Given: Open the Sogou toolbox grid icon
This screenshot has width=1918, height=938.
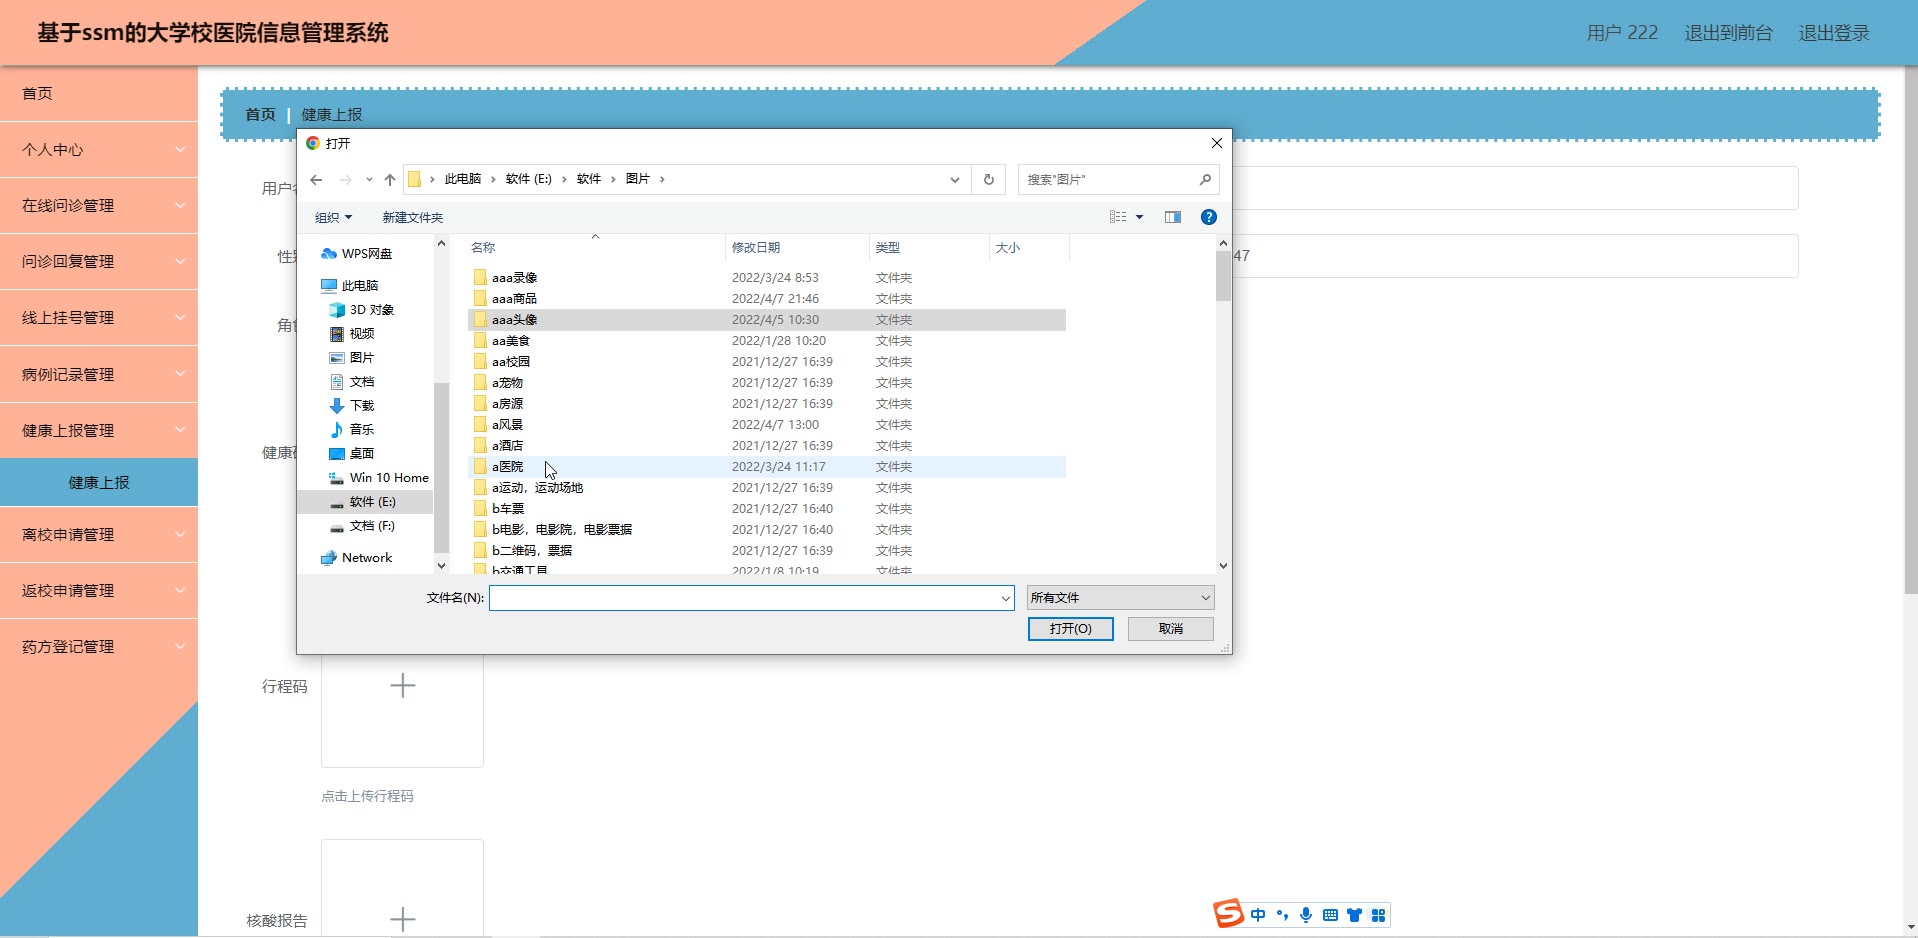Looking at the screenshot, I should [1378, 915].
